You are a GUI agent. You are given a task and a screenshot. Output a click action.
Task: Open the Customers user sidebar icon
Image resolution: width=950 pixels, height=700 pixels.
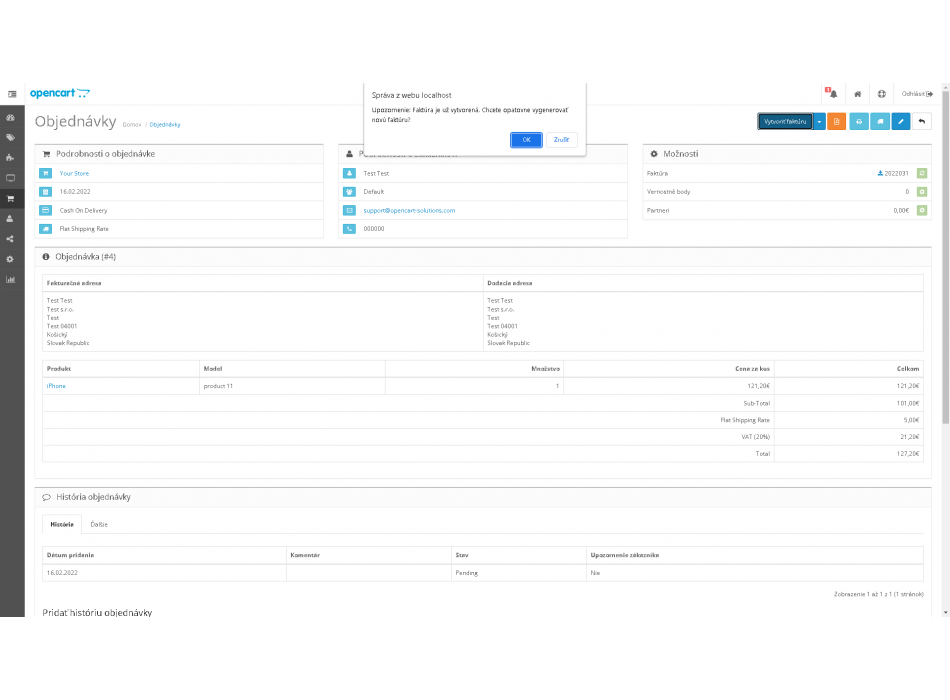click(x=10, y=219)
